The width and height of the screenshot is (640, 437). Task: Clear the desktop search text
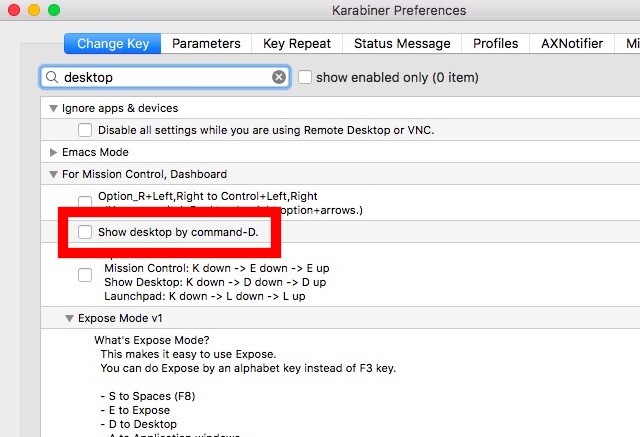[x=279, y=77]
